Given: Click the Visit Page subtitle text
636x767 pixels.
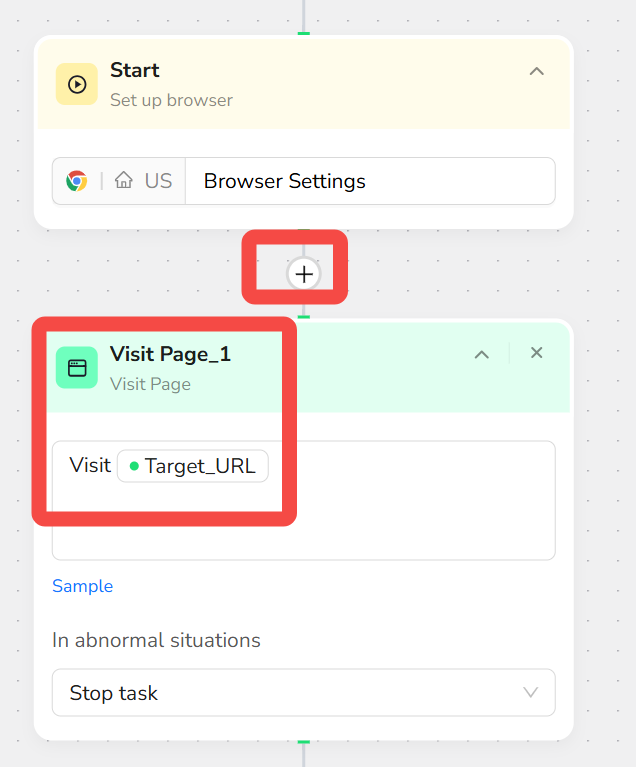Looking at the screenshot, I should pos(150,384).
